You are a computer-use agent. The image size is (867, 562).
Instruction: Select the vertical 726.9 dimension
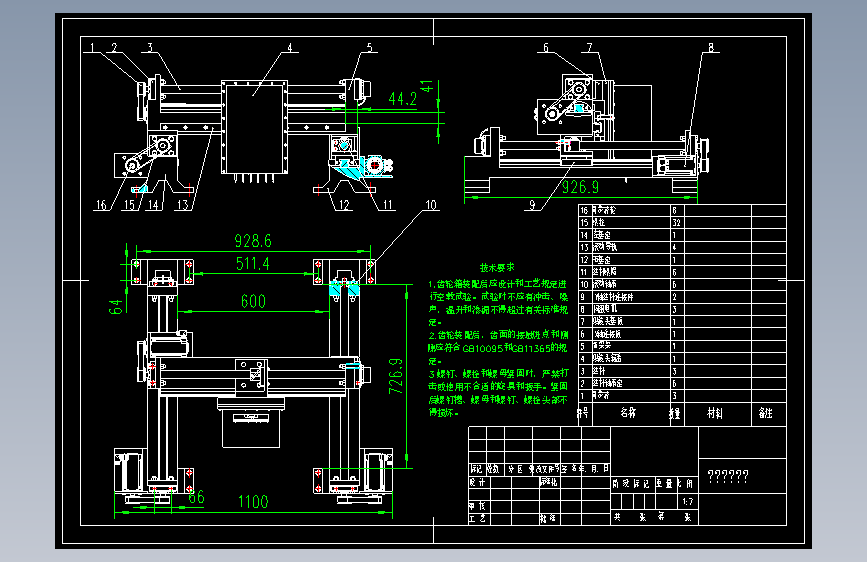tap(396, 376)
